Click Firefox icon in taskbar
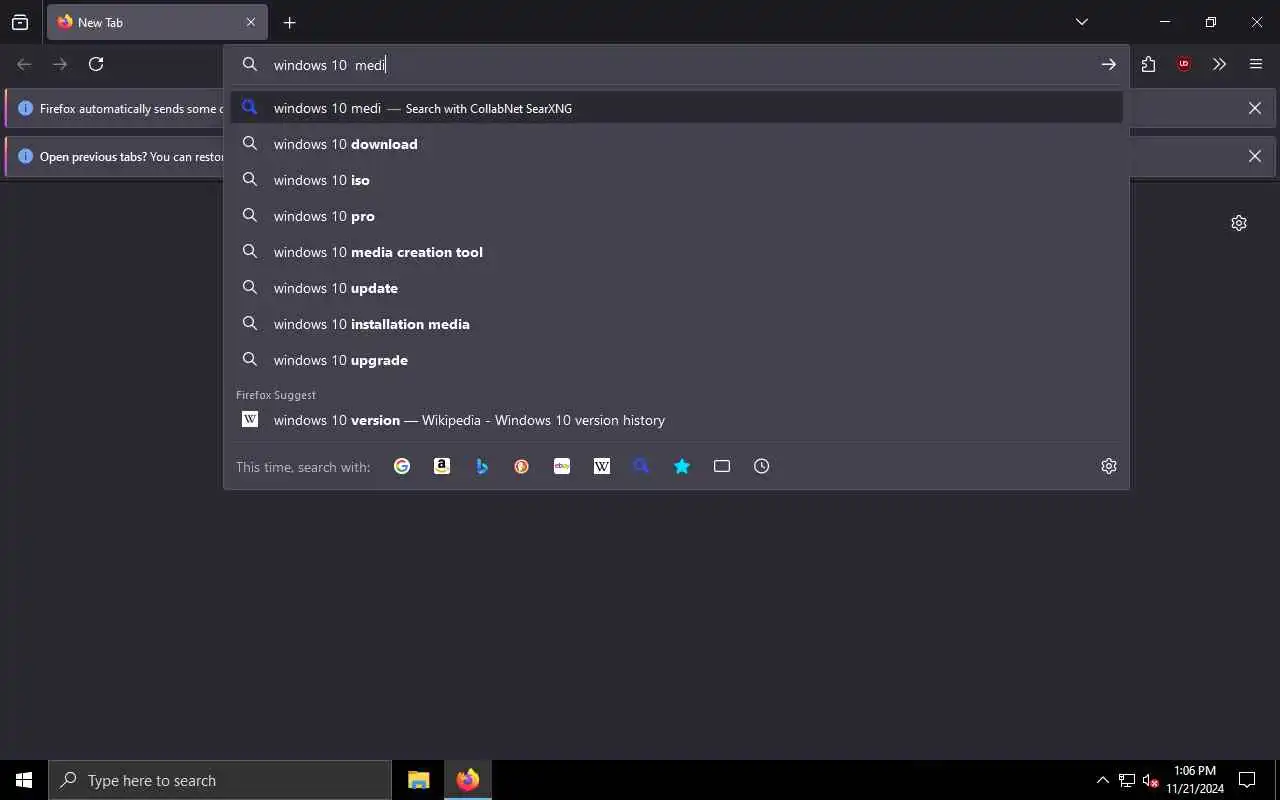The image size is (1280, 800). click(467, 780)
